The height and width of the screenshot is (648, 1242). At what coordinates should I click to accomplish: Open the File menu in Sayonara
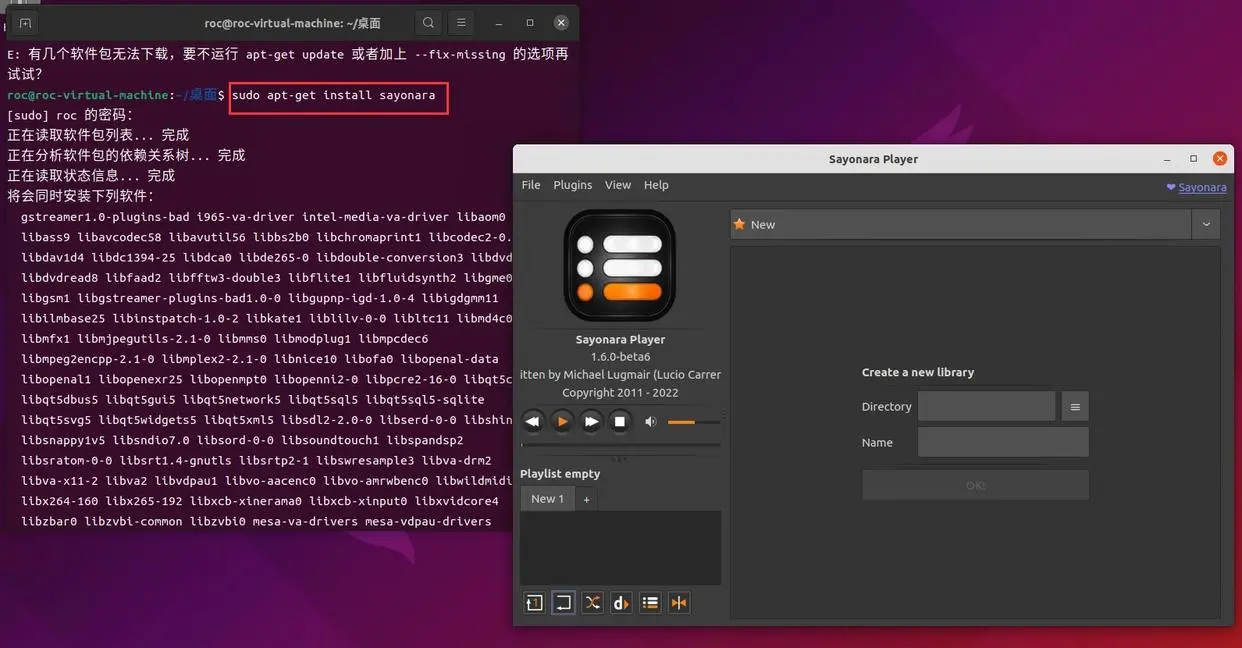click(x=531, y=185)
